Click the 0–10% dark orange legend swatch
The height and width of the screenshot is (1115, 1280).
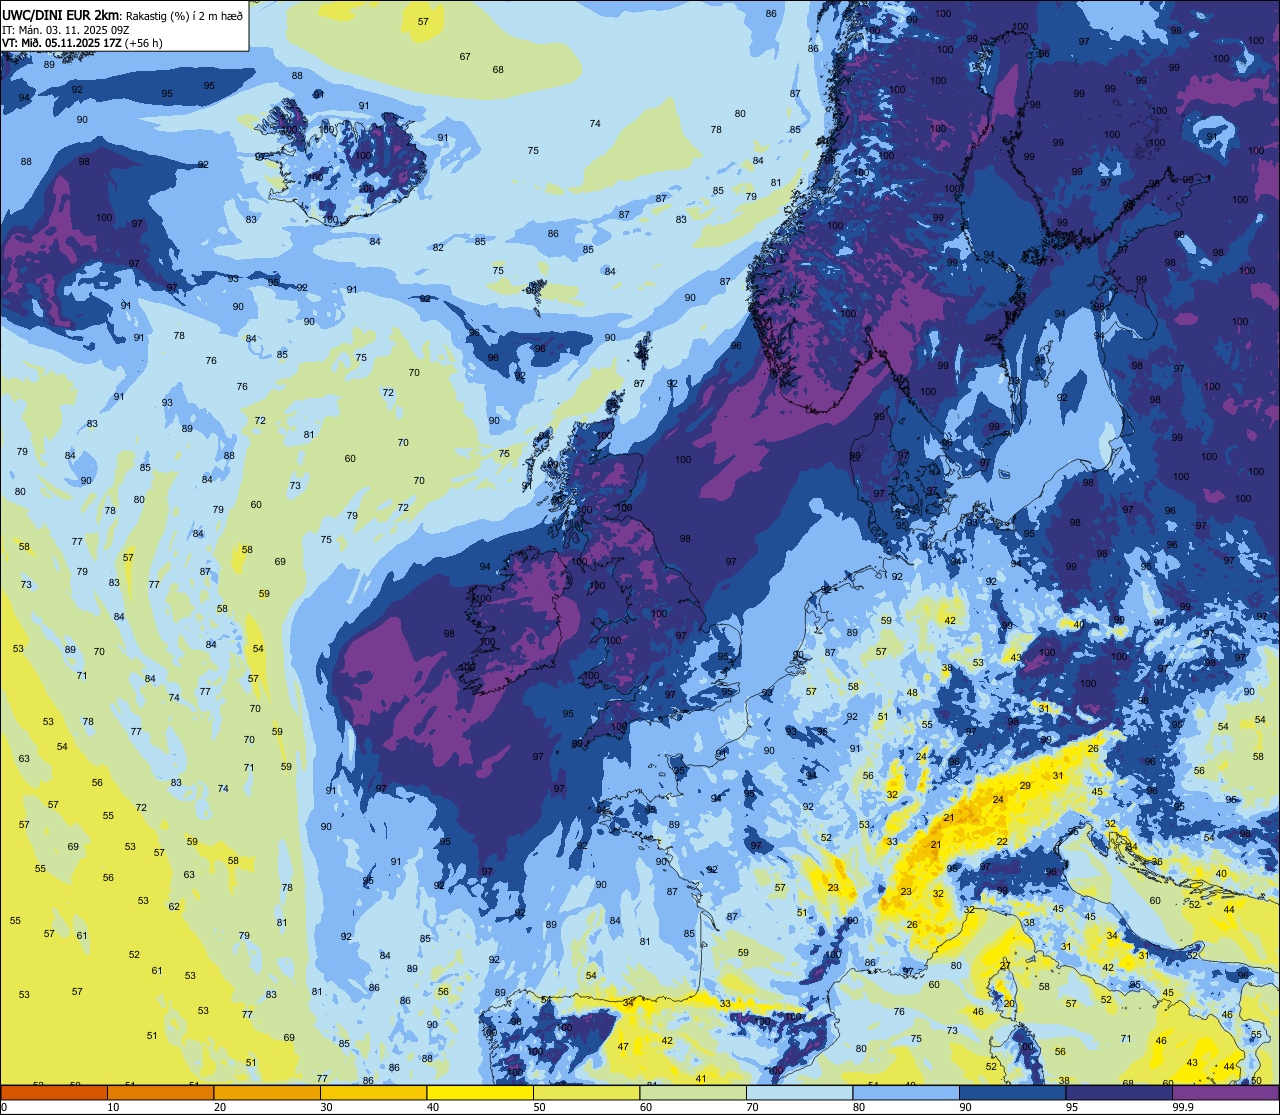54,1092
